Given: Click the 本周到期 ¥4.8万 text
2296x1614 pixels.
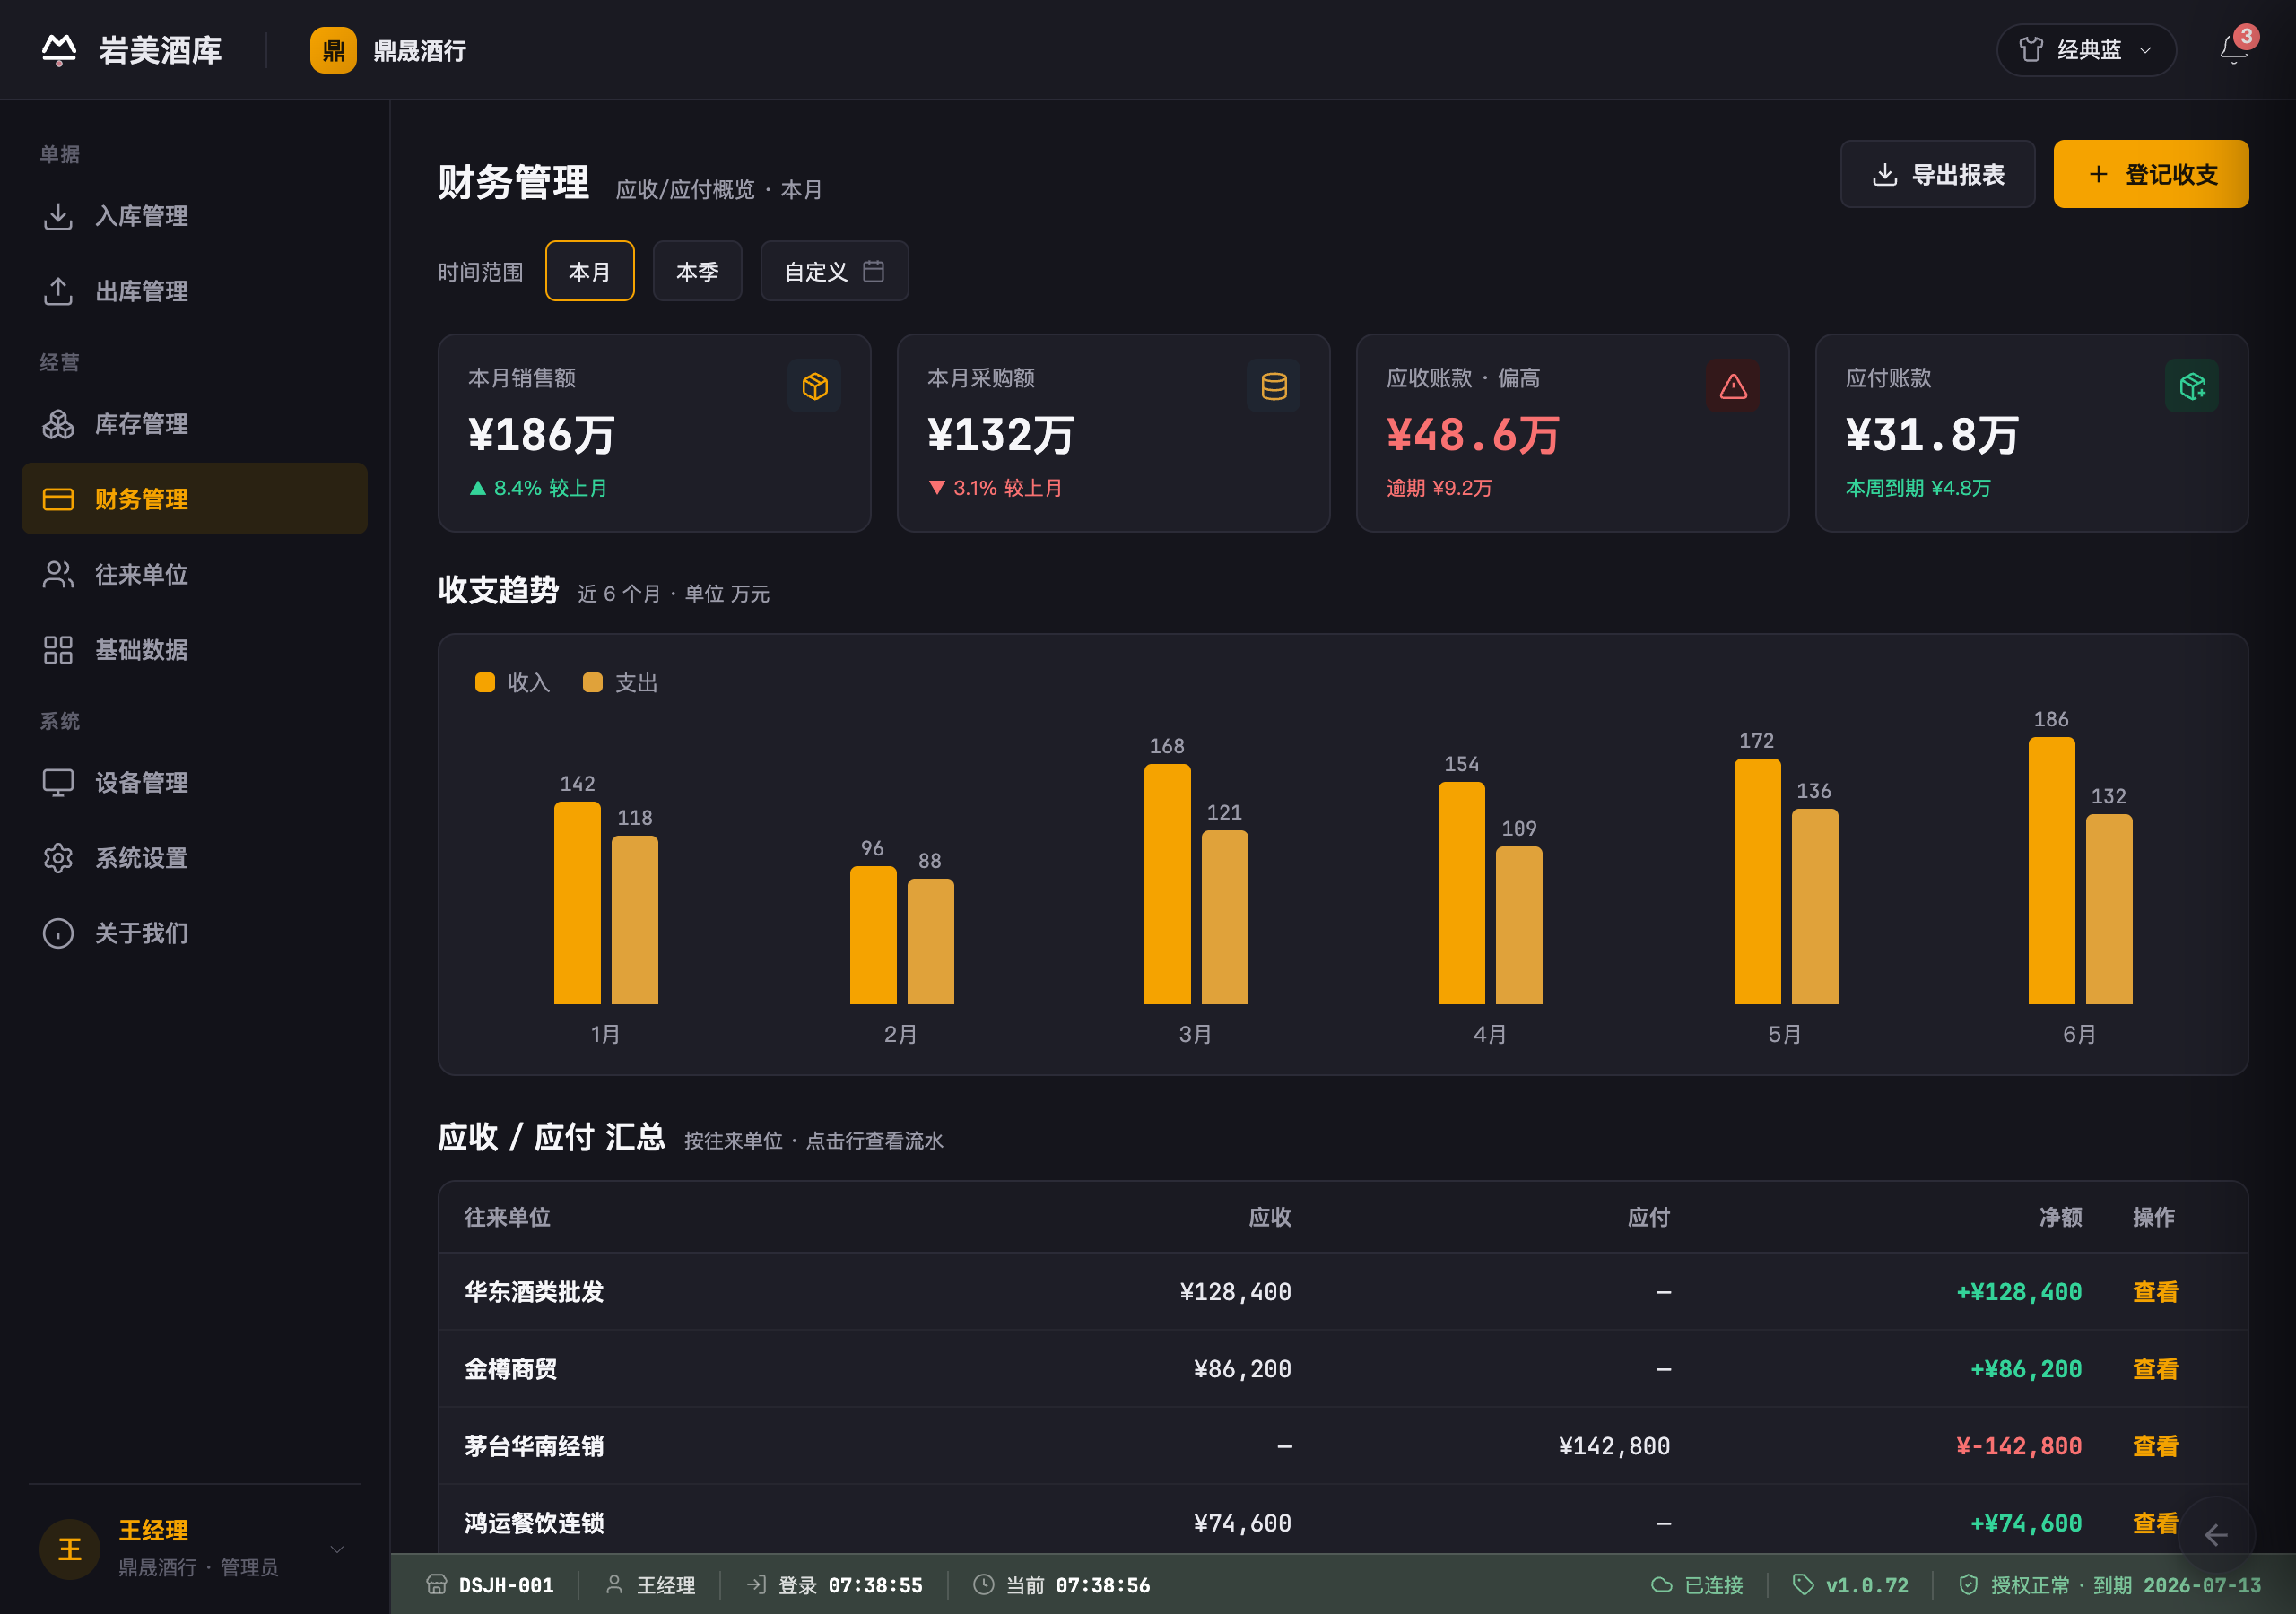Looking at the screenshot, I should pyautogui.click(x=1918, y=488).
